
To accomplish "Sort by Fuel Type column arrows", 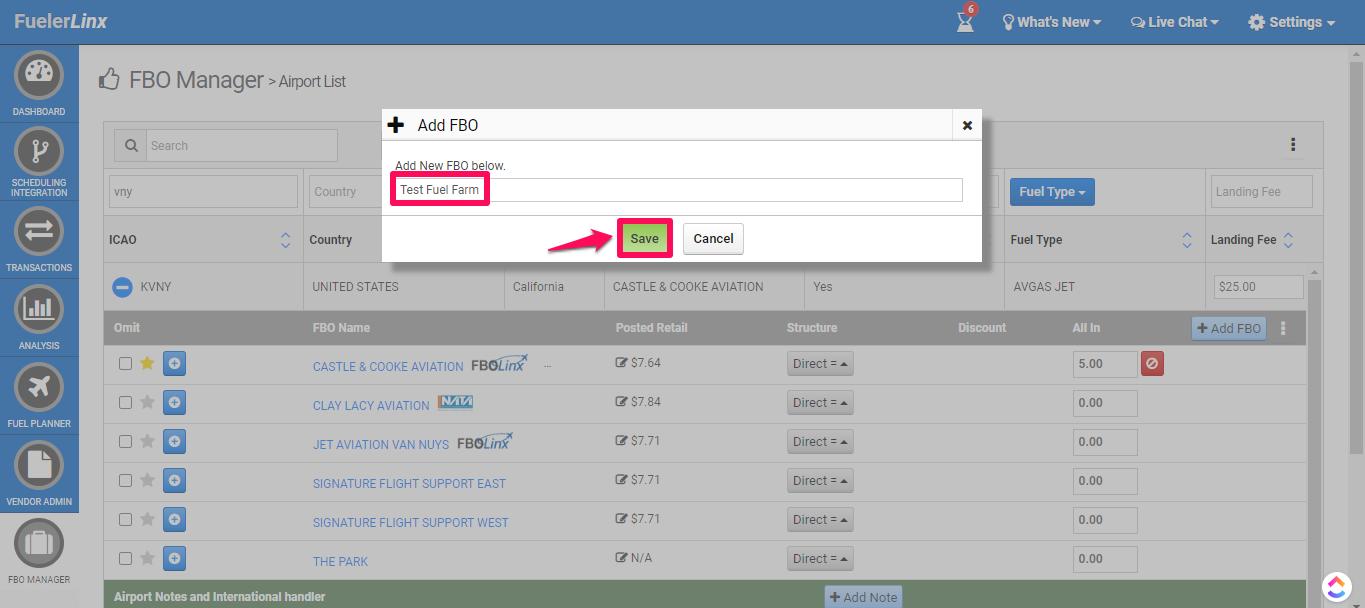I will [x=1187, y=240].
